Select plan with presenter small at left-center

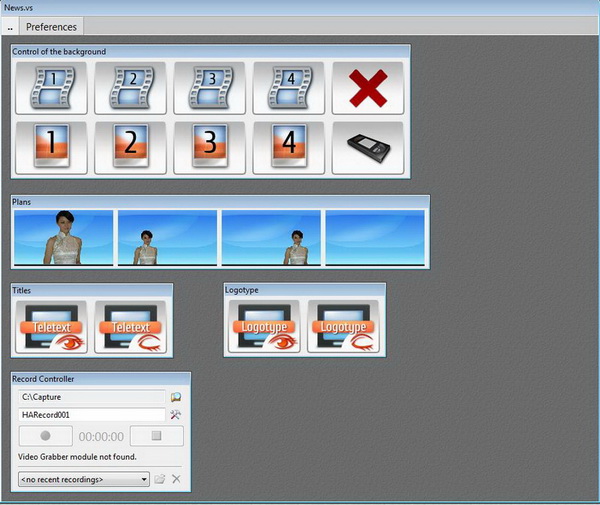(168, 238)
